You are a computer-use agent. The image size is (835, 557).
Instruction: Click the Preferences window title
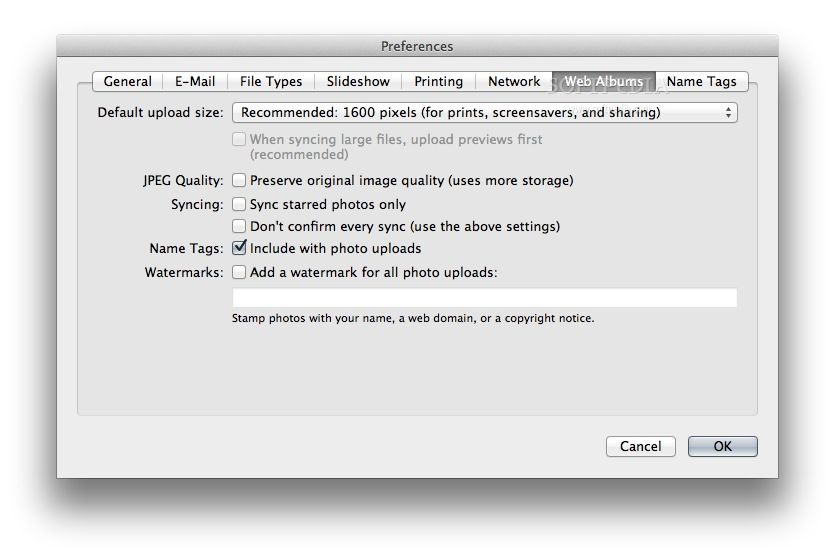click(417, 46)
